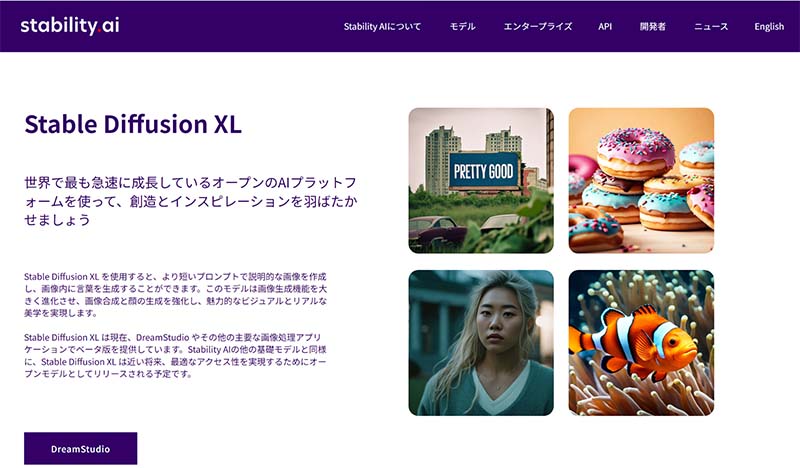
Task: Select the 開発者 navigation item
Action: click(653, 27)
